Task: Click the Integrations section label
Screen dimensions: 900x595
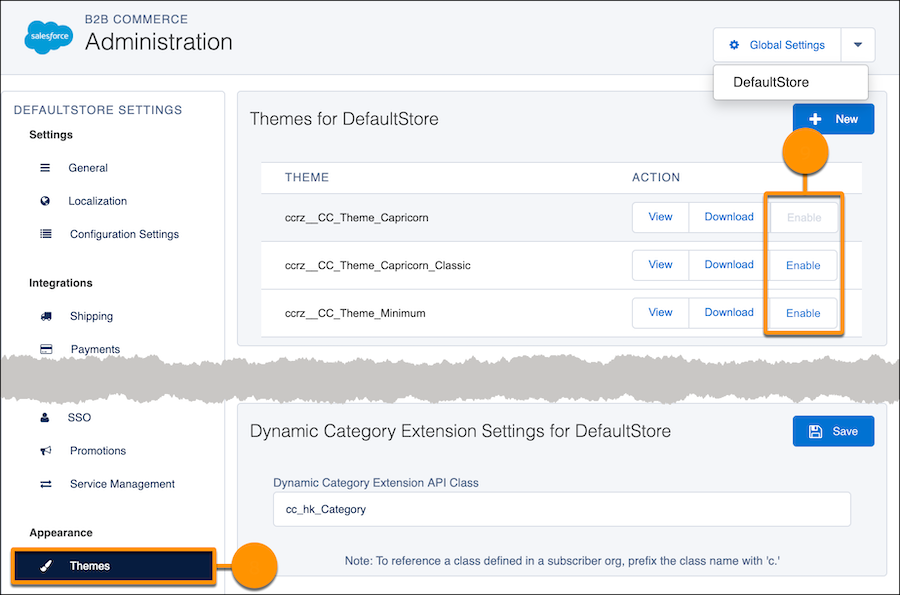Action: (60, 283)
